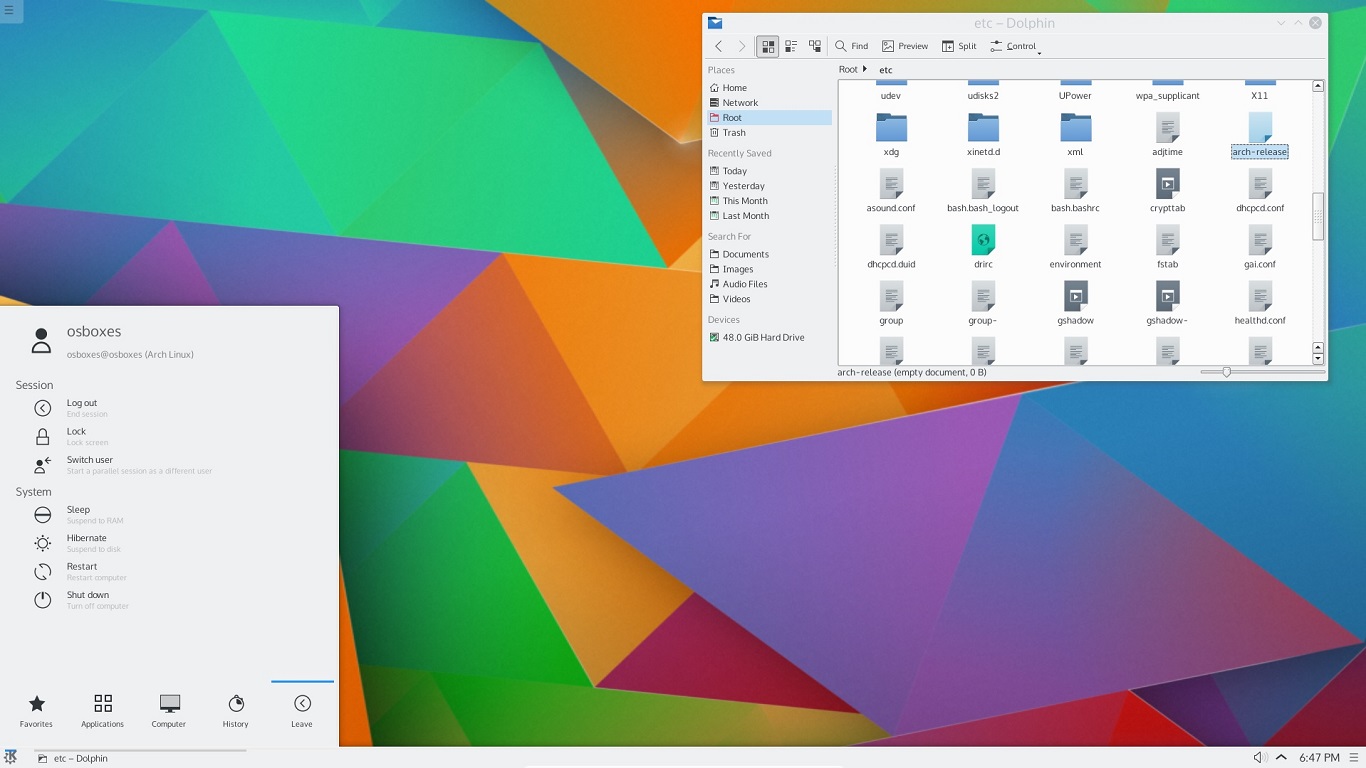Image resolution: width=1366 pixels, height=768 pixels.
Task: Select the arch-release file icon
Action: [x=1260, y=127]
